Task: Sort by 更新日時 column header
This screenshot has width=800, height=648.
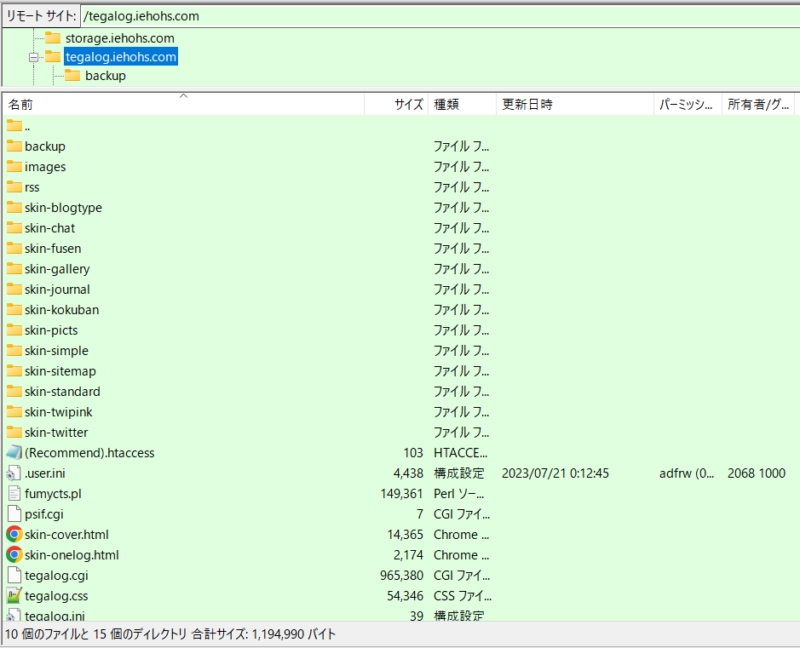Action: pos(575,104)
